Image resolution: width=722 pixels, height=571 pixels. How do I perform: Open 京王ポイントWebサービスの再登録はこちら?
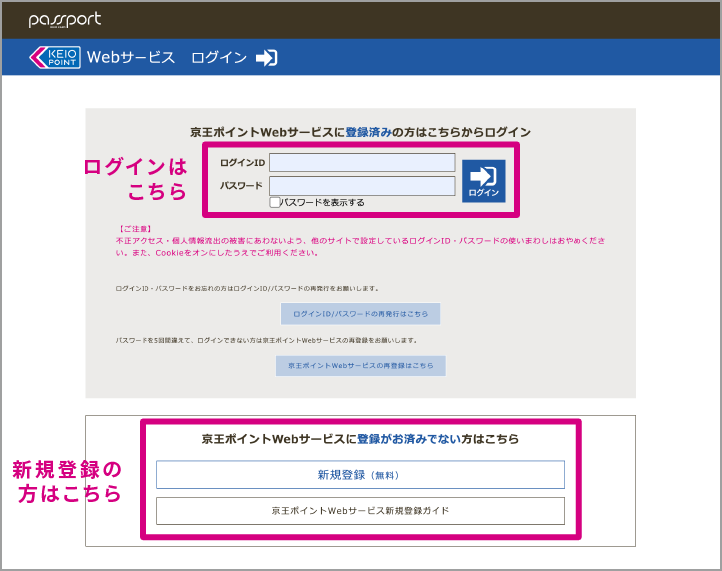pos(360,366)
